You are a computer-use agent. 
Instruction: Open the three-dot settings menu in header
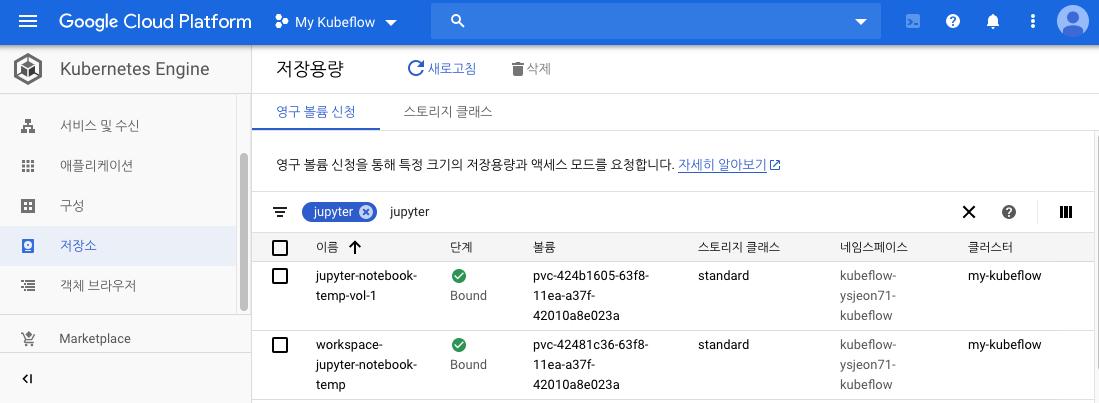(1032, 22)
